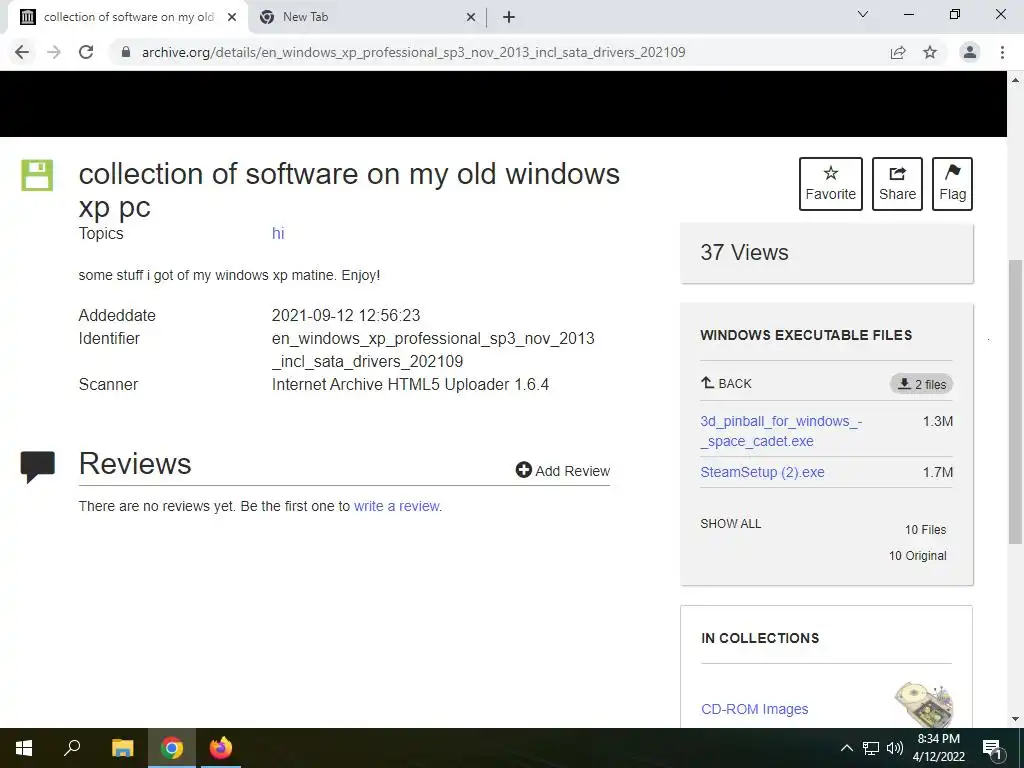Click the '37 Views' text
Viewport: 1024px width, 768px height.
point(744,252)
